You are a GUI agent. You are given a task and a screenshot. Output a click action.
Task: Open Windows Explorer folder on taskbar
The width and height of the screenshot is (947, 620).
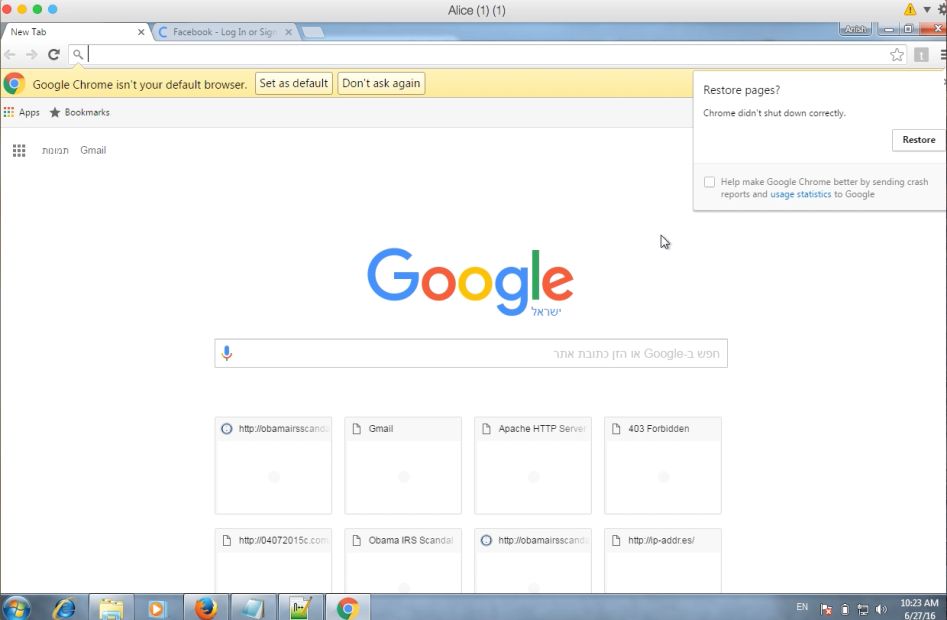click(111, 608)
